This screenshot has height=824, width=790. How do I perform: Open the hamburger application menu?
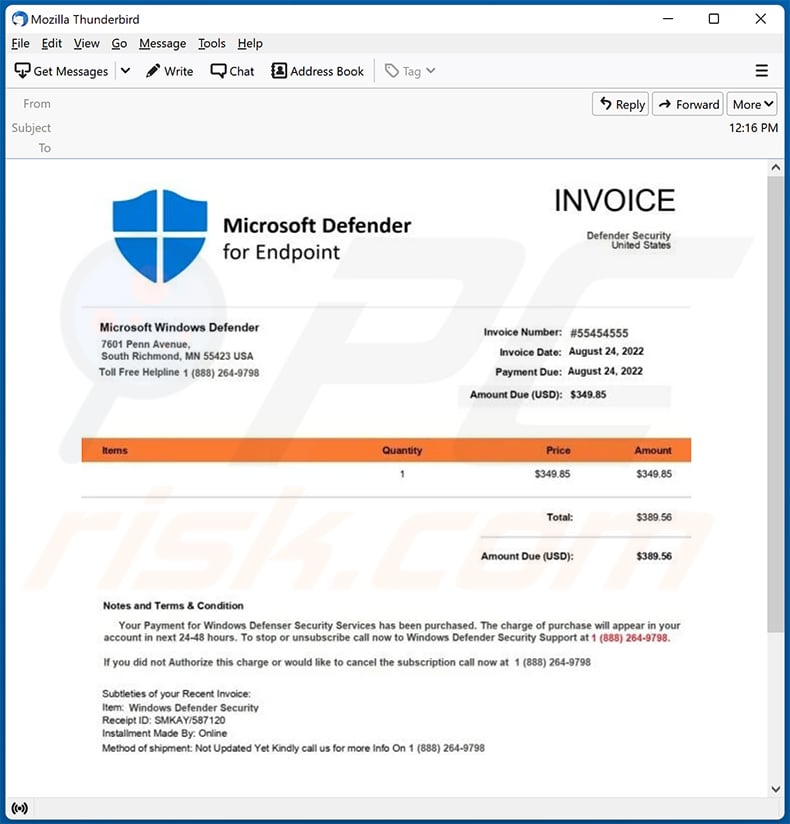(762, 70)
